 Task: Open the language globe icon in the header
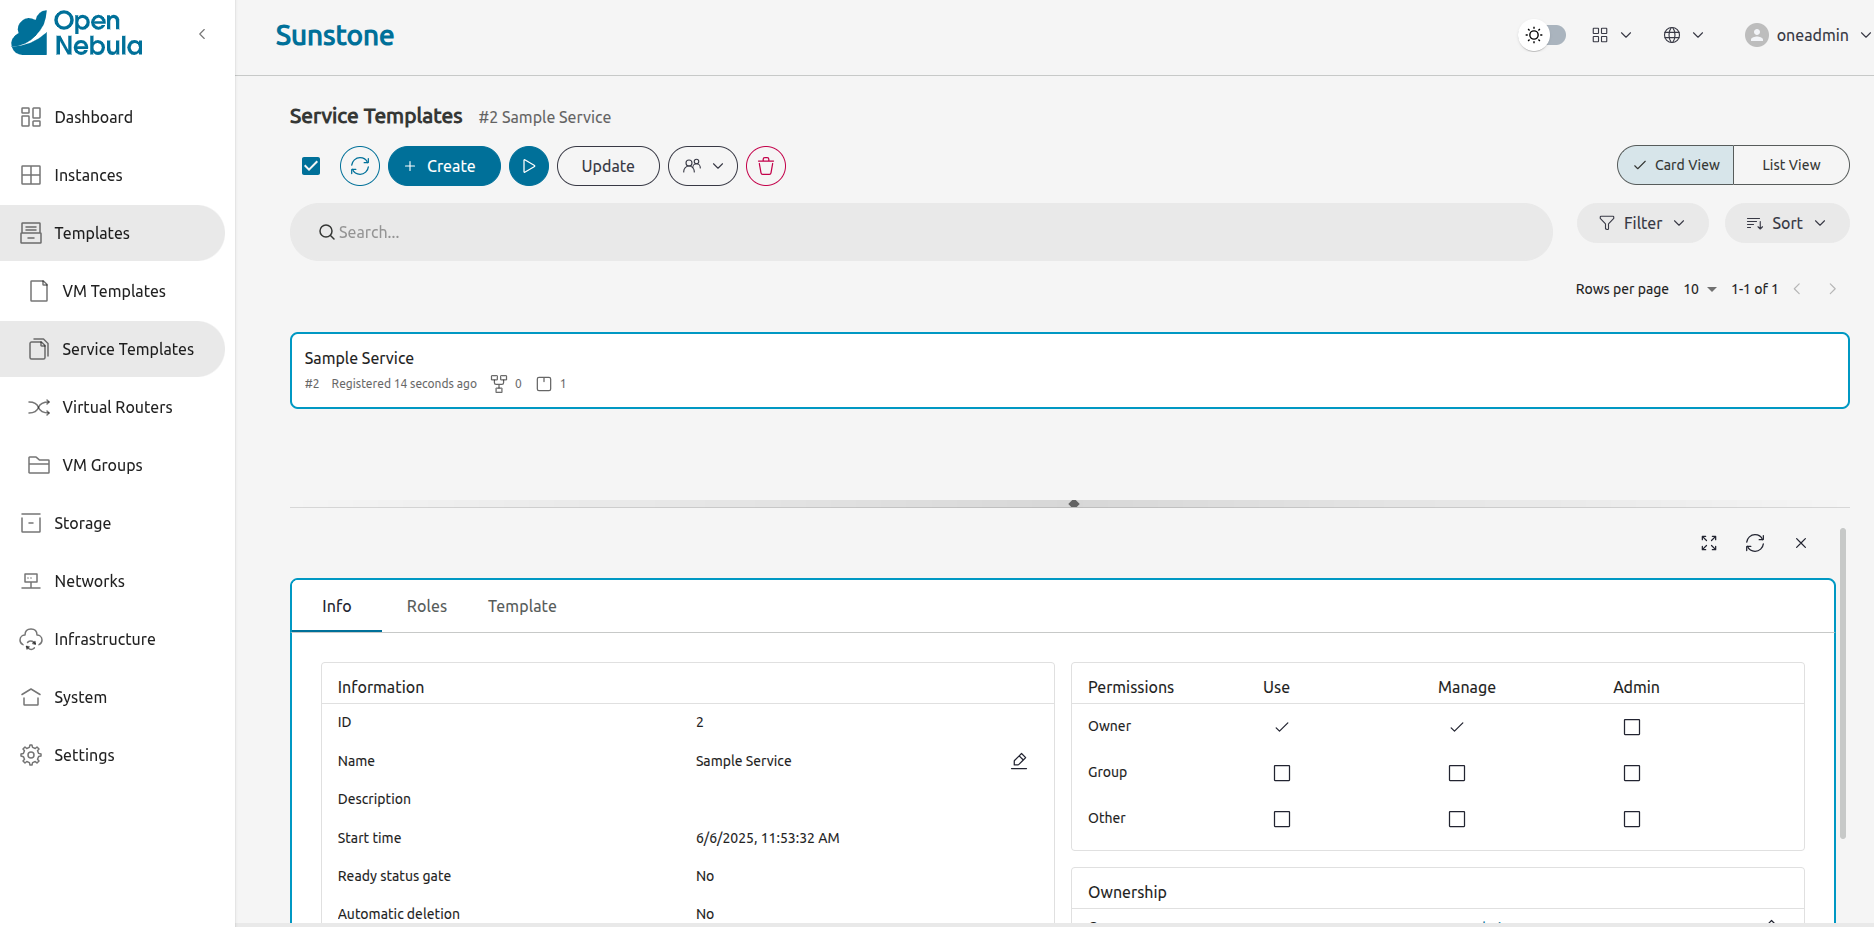[x=1671, y=34]
